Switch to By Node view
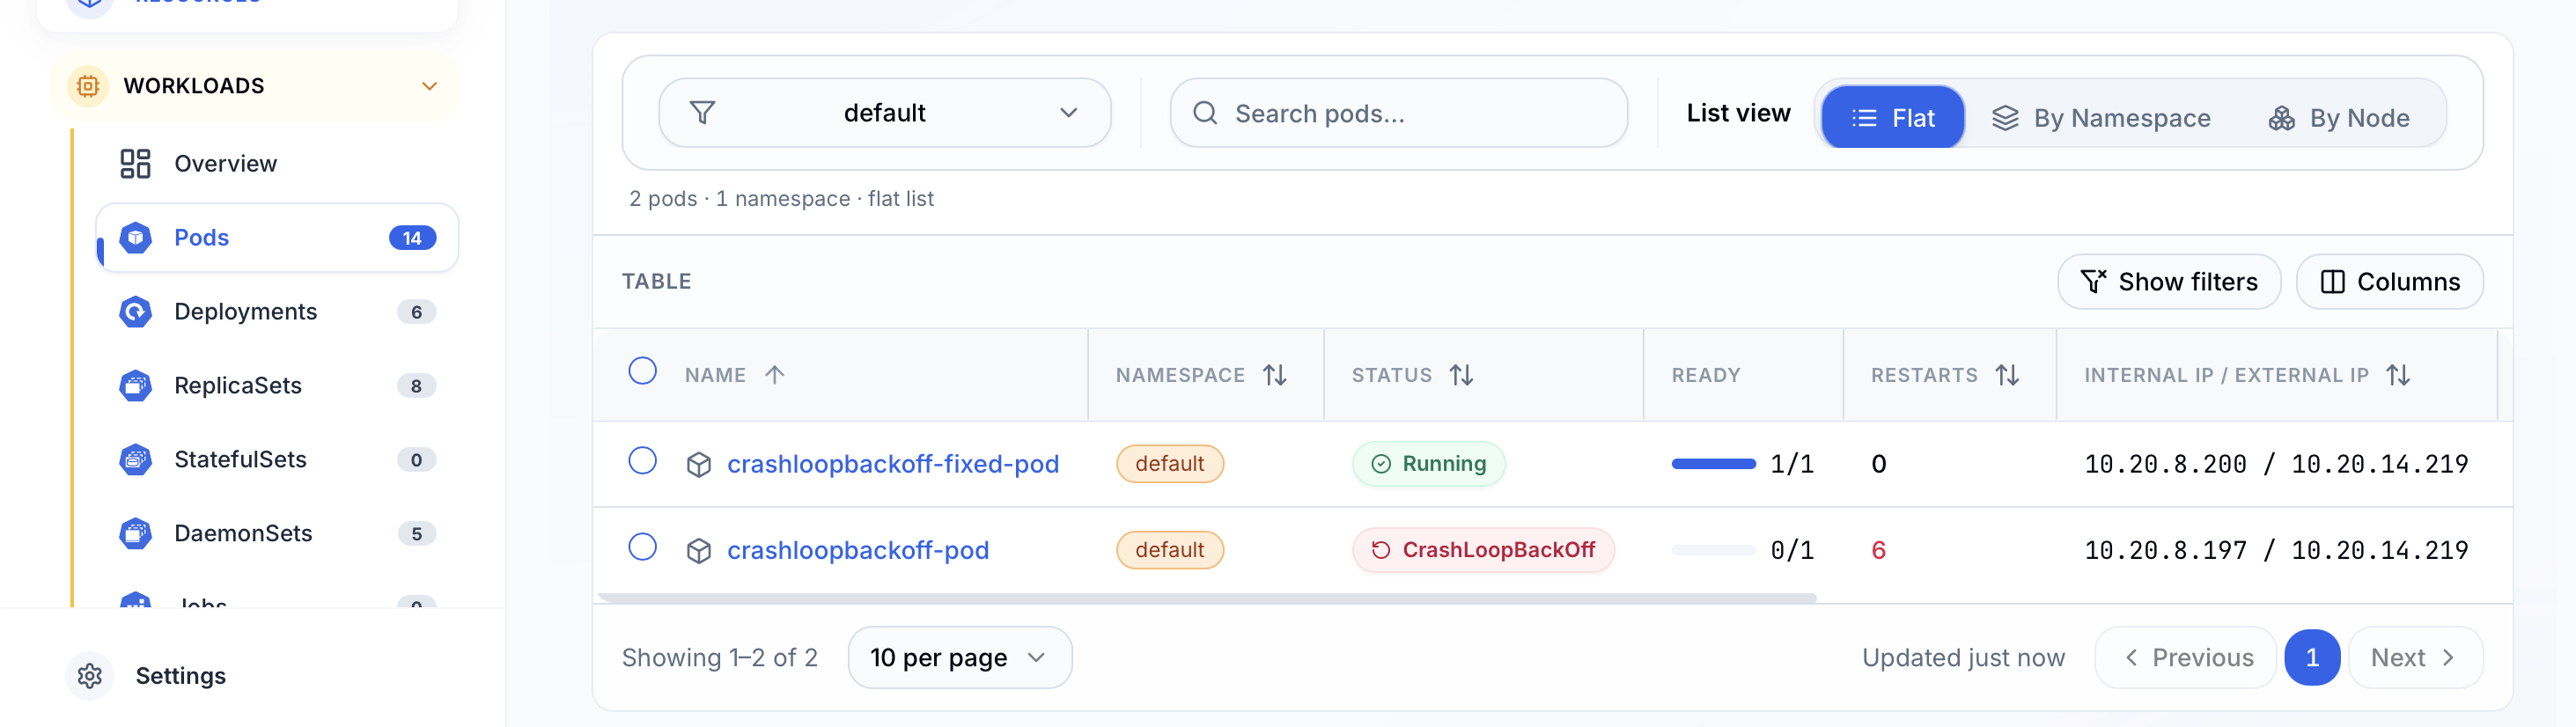 2339,118
